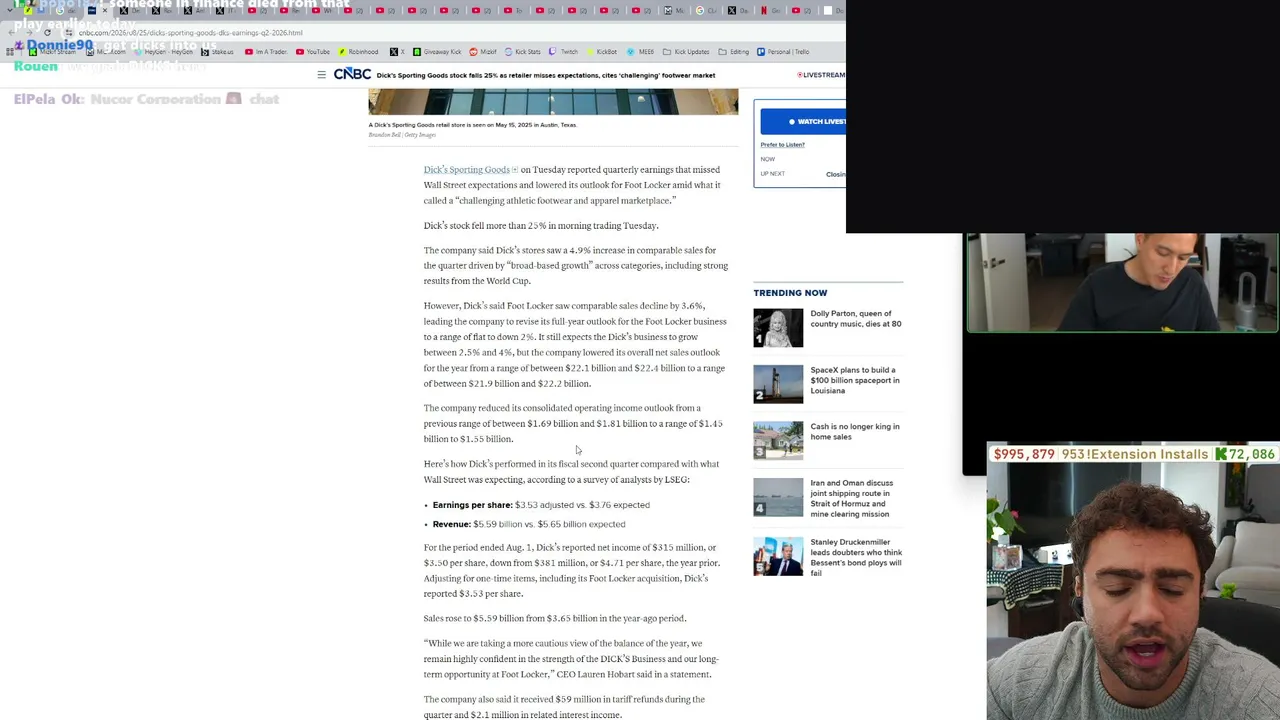Image resolution: width=1280 pixels, height=720 pixels.
Task: Open the Kick Stats bookmark
Action: pyautogui.click(x=522, y=52)
